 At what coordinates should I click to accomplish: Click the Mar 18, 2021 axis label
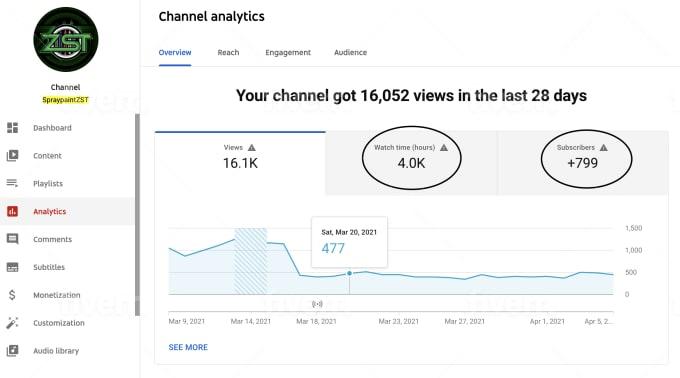(316, 321)
